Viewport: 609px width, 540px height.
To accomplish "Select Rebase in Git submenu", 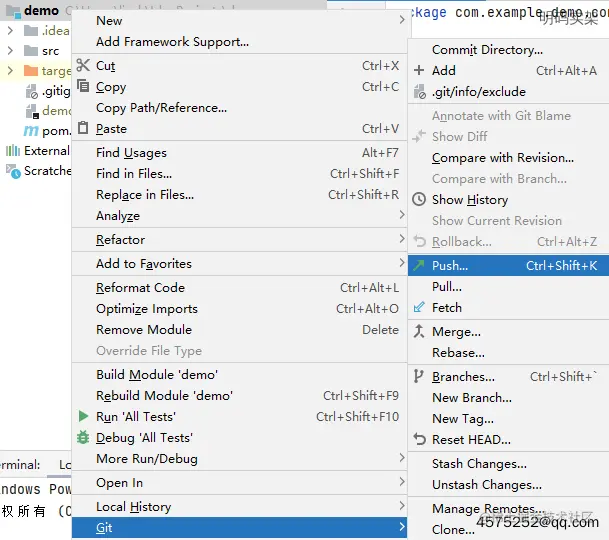I will [x=508, y=353].
